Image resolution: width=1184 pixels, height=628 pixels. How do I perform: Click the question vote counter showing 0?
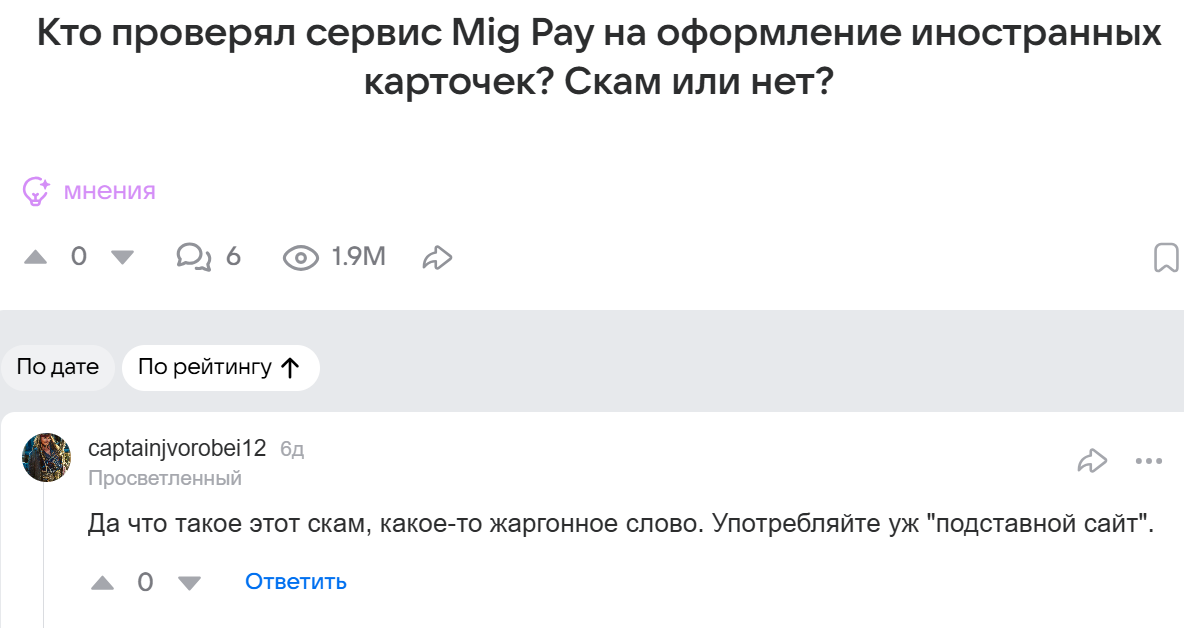point(79,257)
